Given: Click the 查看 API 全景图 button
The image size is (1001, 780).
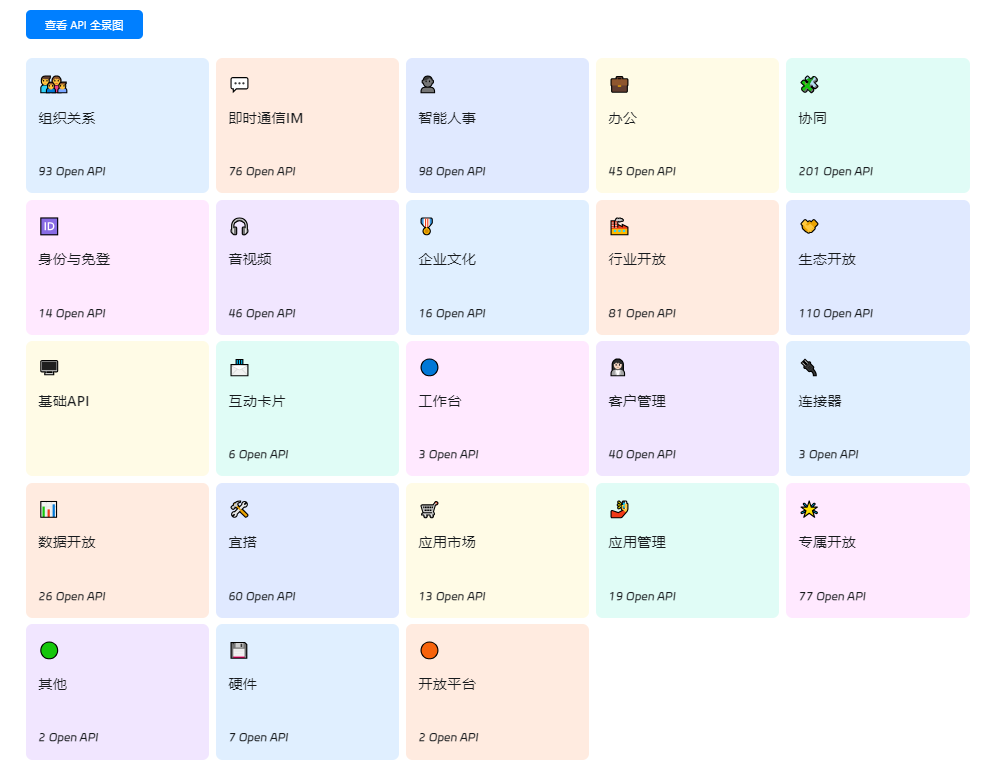Looking at the screenshot, I should [x=84, y=25].
